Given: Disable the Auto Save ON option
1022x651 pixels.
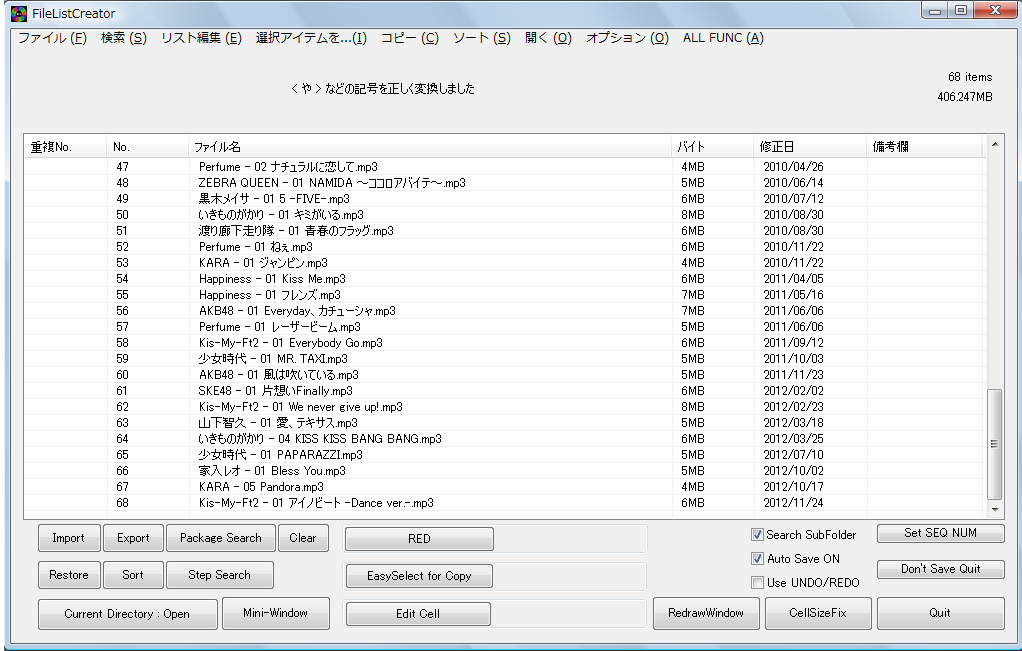Looking at the screenshot, I should click(758, 558).
